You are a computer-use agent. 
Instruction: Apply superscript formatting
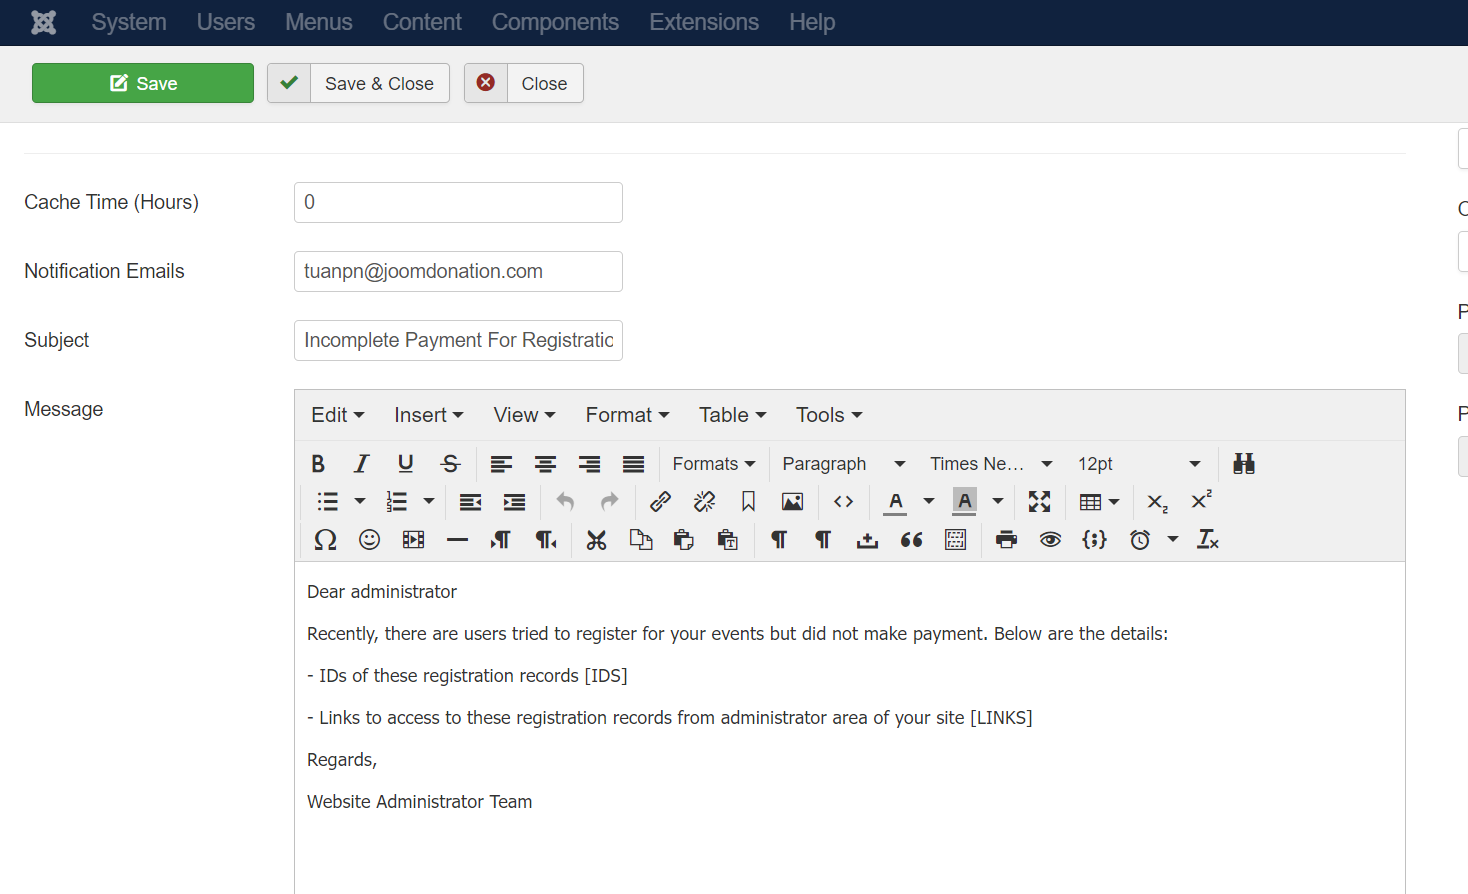[x=1201, y=502]
